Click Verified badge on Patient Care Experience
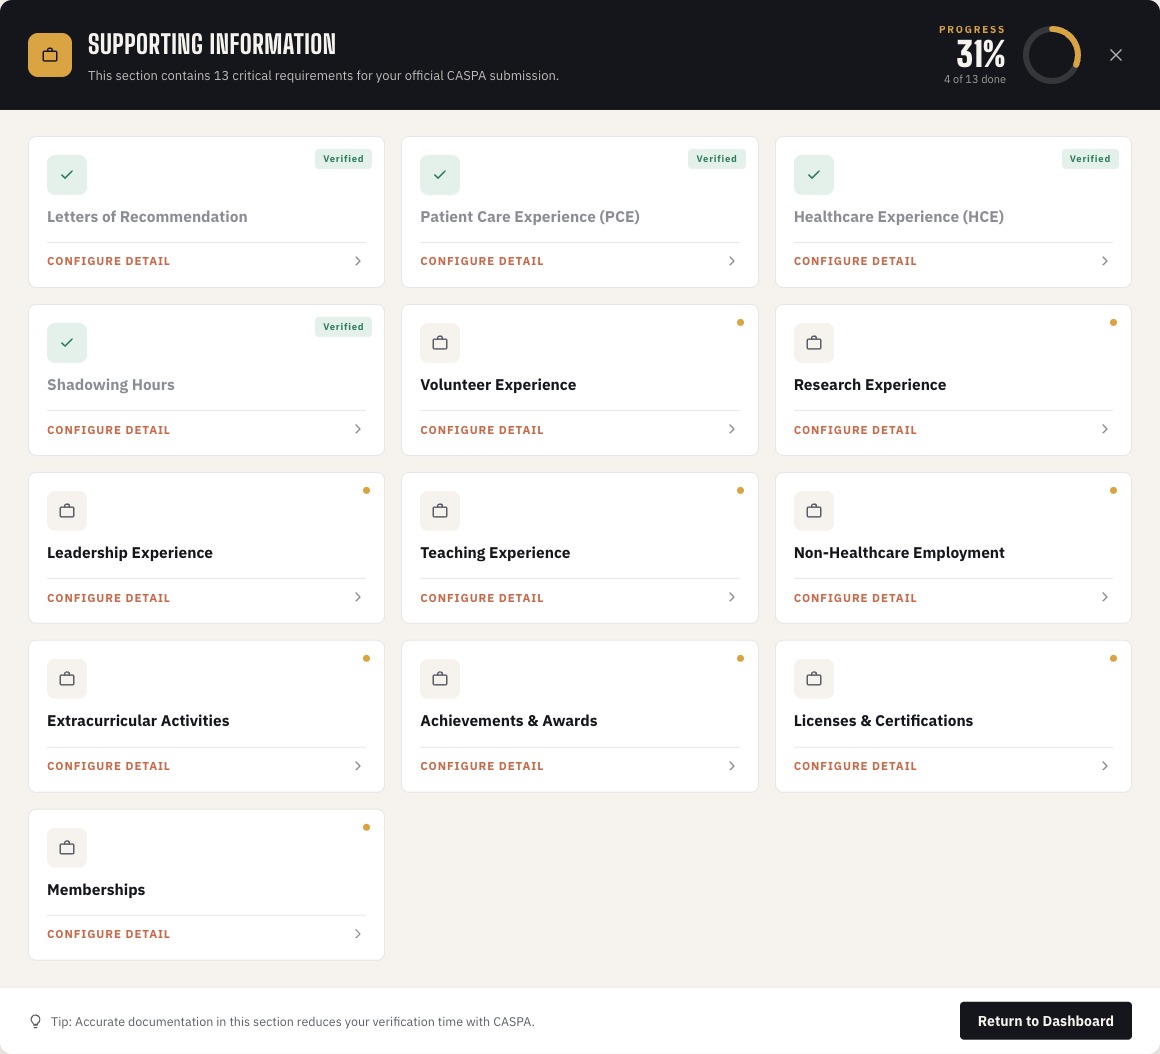 pyautogui.click(x=716, y=159)
